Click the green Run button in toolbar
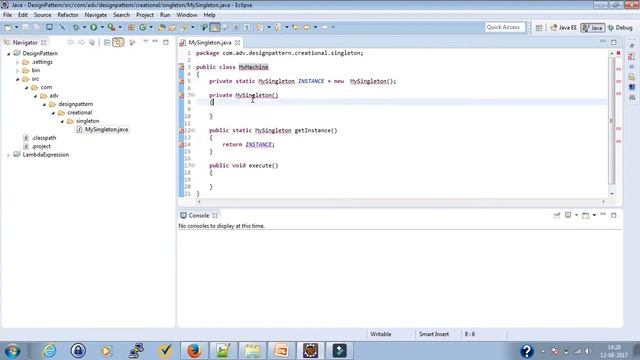This screenshot has height=360, width=640. coord(93,27)
